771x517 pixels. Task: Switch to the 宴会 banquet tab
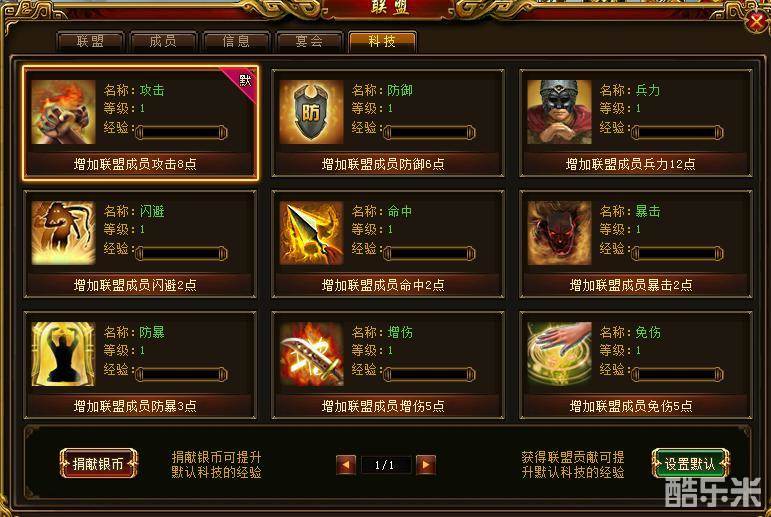309,42
